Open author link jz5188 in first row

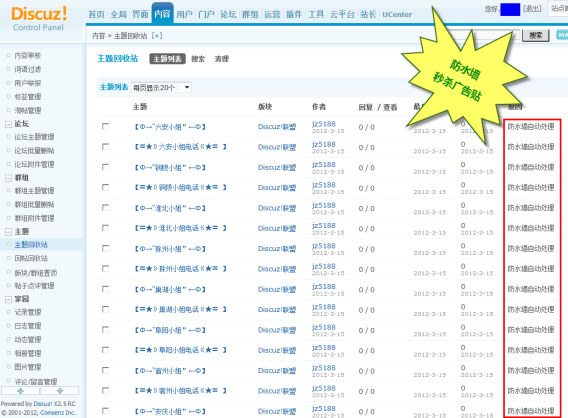323,124
